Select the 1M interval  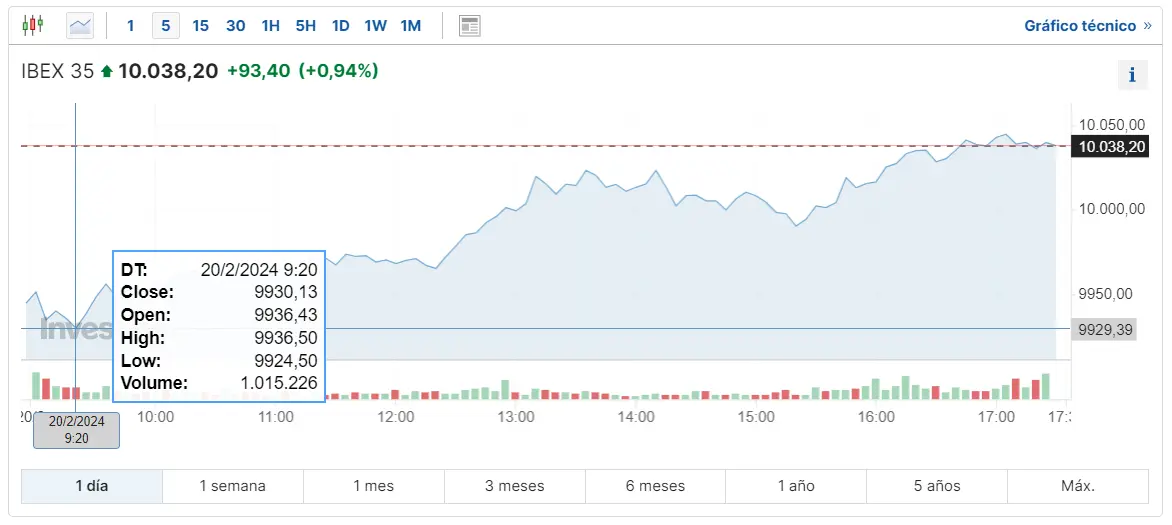pyautogui.click(x=410, y=25)
